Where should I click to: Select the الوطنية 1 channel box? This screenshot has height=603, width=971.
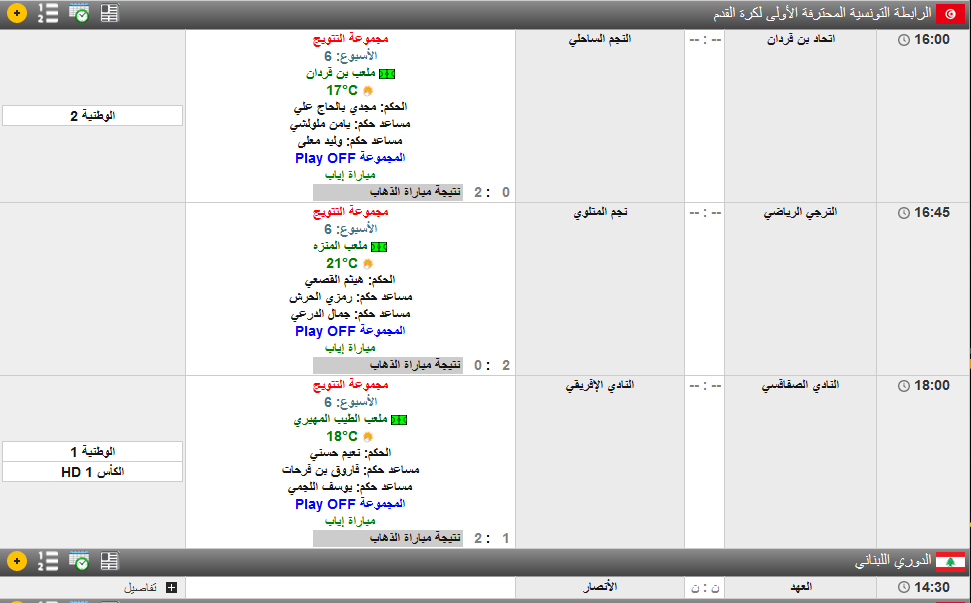coord(92,451)
